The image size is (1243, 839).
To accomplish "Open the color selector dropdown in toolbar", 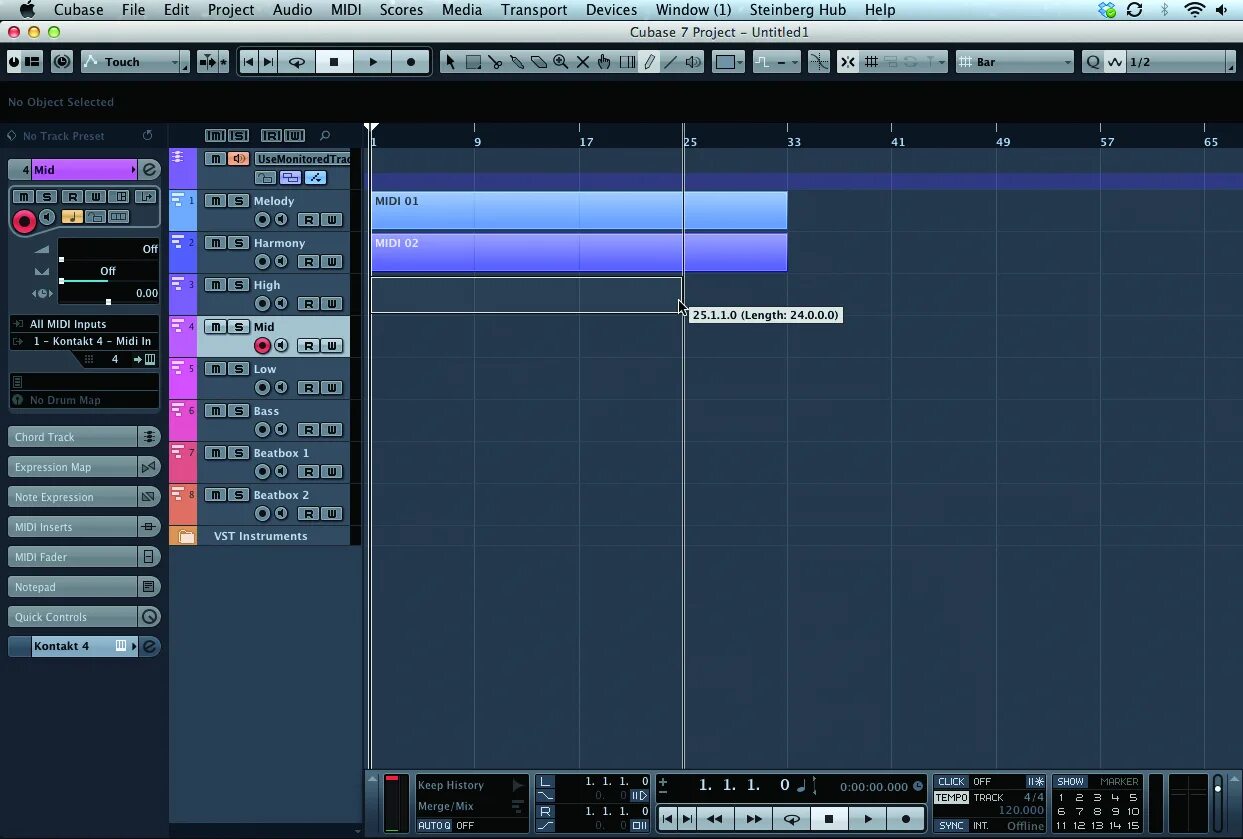I will (729, 62).
